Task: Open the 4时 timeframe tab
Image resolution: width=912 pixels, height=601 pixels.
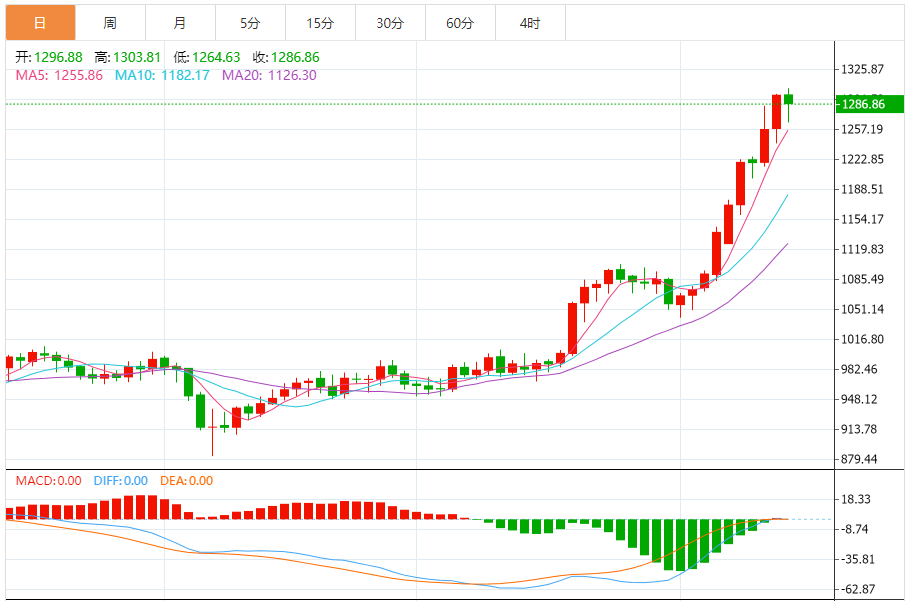Action: [530, 23]
